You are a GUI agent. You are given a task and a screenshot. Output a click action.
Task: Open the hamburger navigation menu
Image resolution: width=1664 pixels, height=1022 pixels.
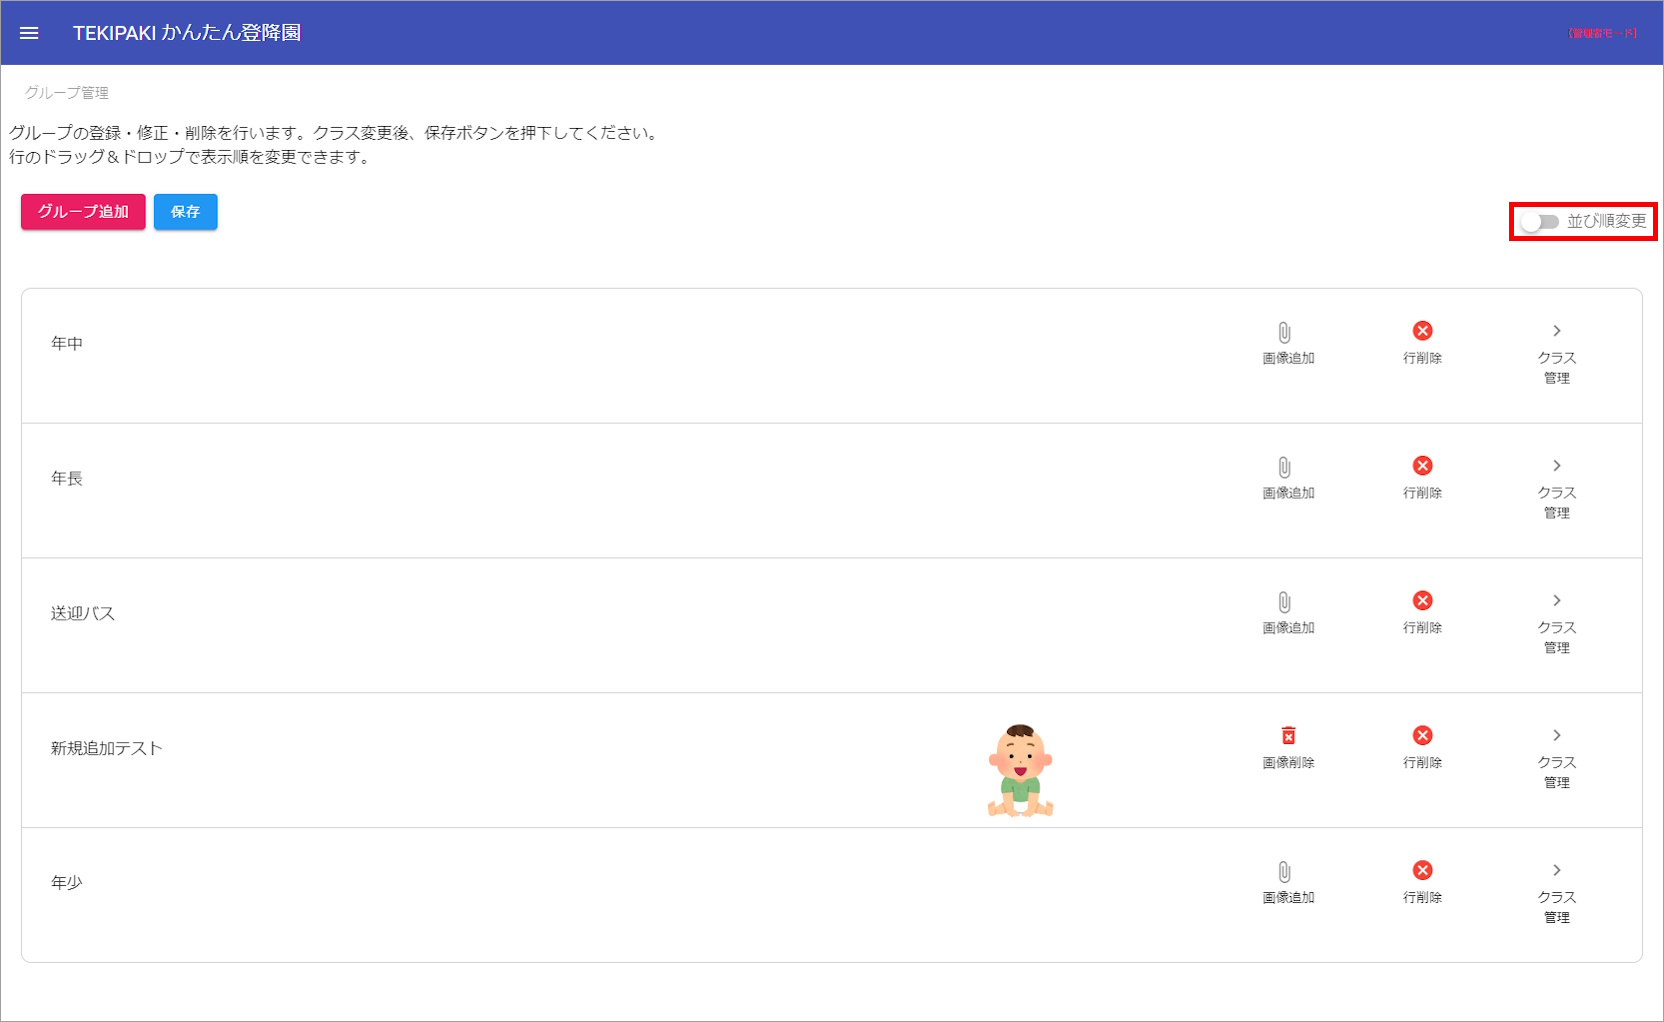click(x=29, y=33)
